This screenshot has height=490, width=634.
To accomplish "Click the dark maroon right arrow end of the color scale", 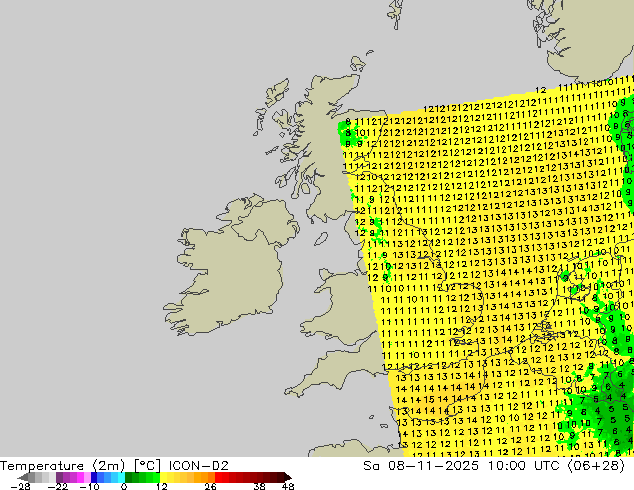I will point(288,477).
